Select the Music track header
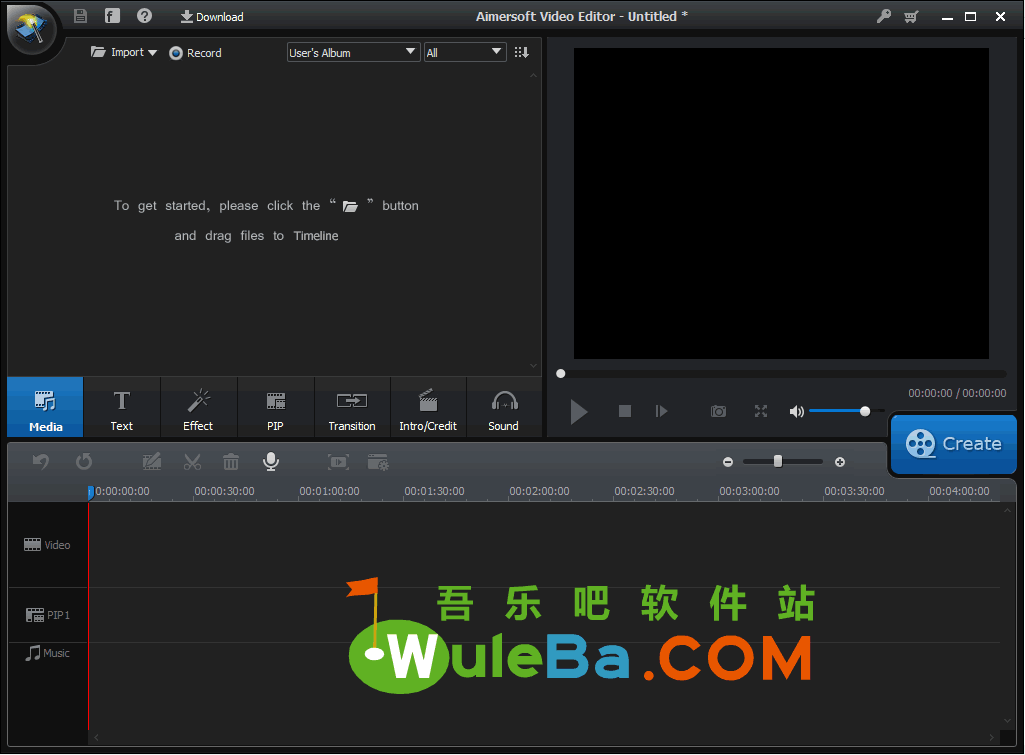The image size is (1025, 755). point(47,653)
